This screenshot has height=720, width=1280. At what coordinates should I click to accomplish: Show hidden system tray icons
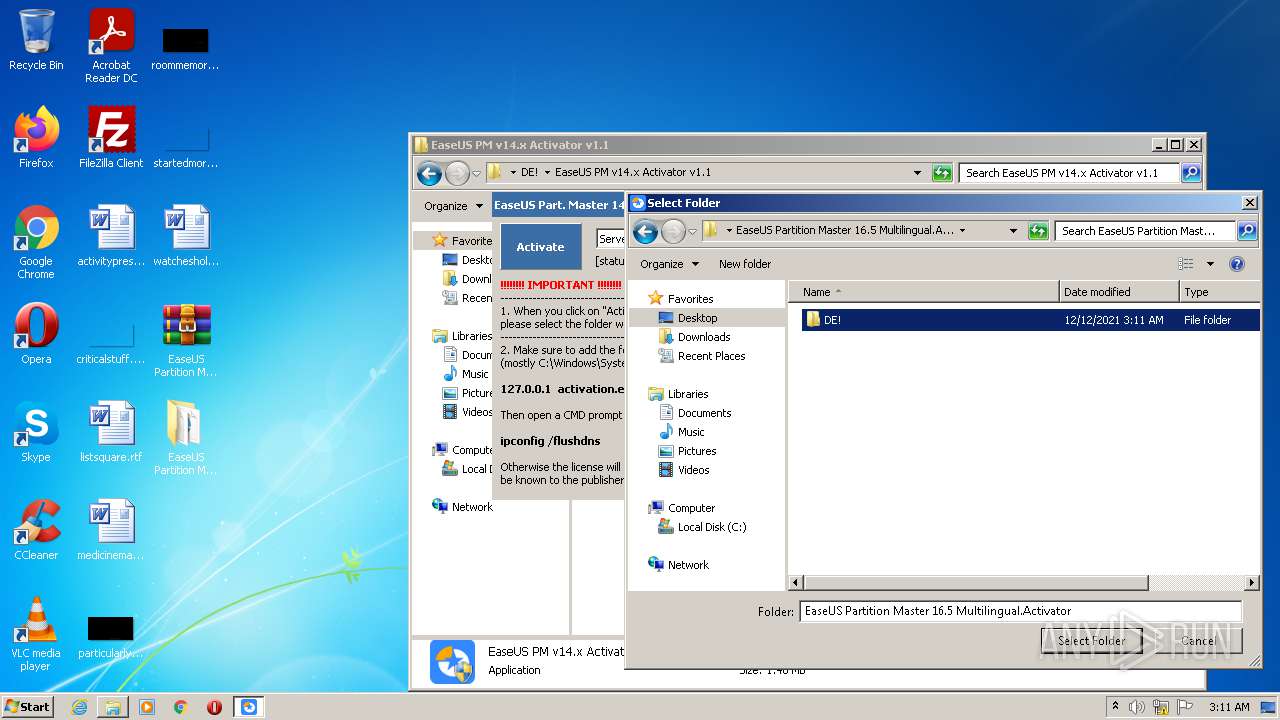(x=1115, y=707)
